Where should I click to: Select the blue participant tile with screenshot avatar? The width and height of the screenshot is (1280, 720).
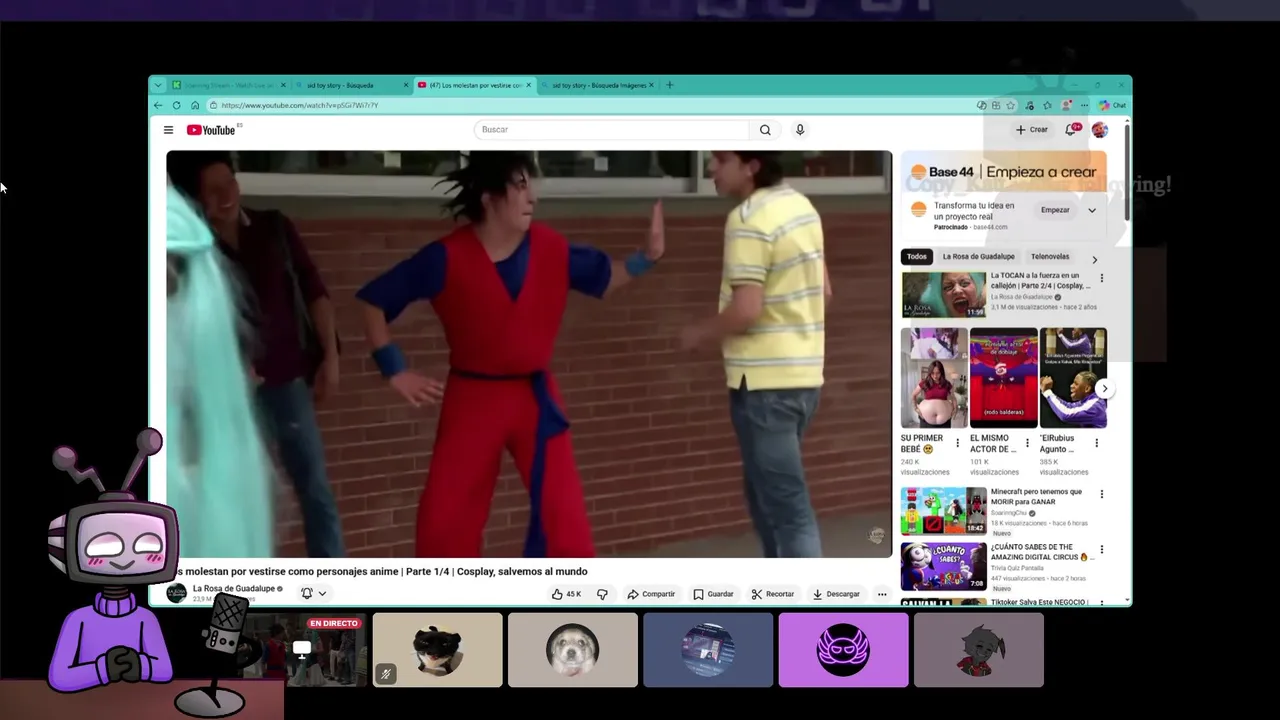tap(708, 650)
